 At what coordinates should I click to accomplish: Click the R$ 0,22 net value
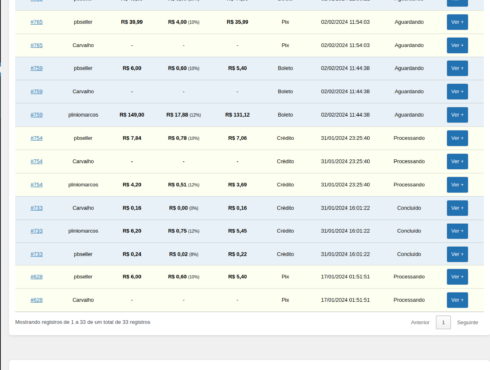(x=237, y=254)
